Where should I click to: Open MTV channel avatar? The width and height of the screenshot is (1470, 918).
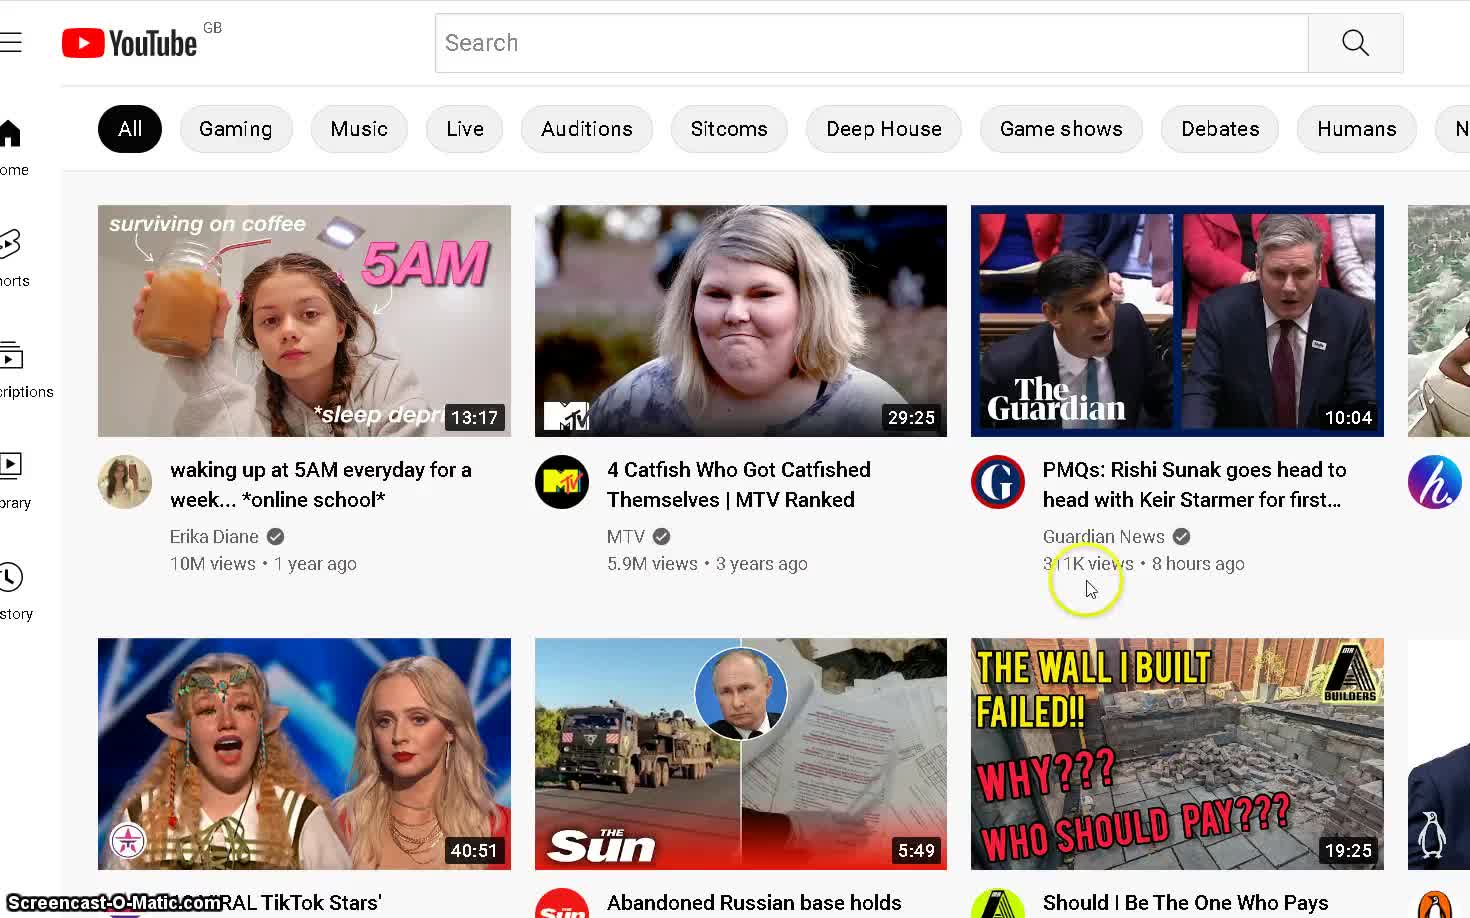[x=562, y=482]
